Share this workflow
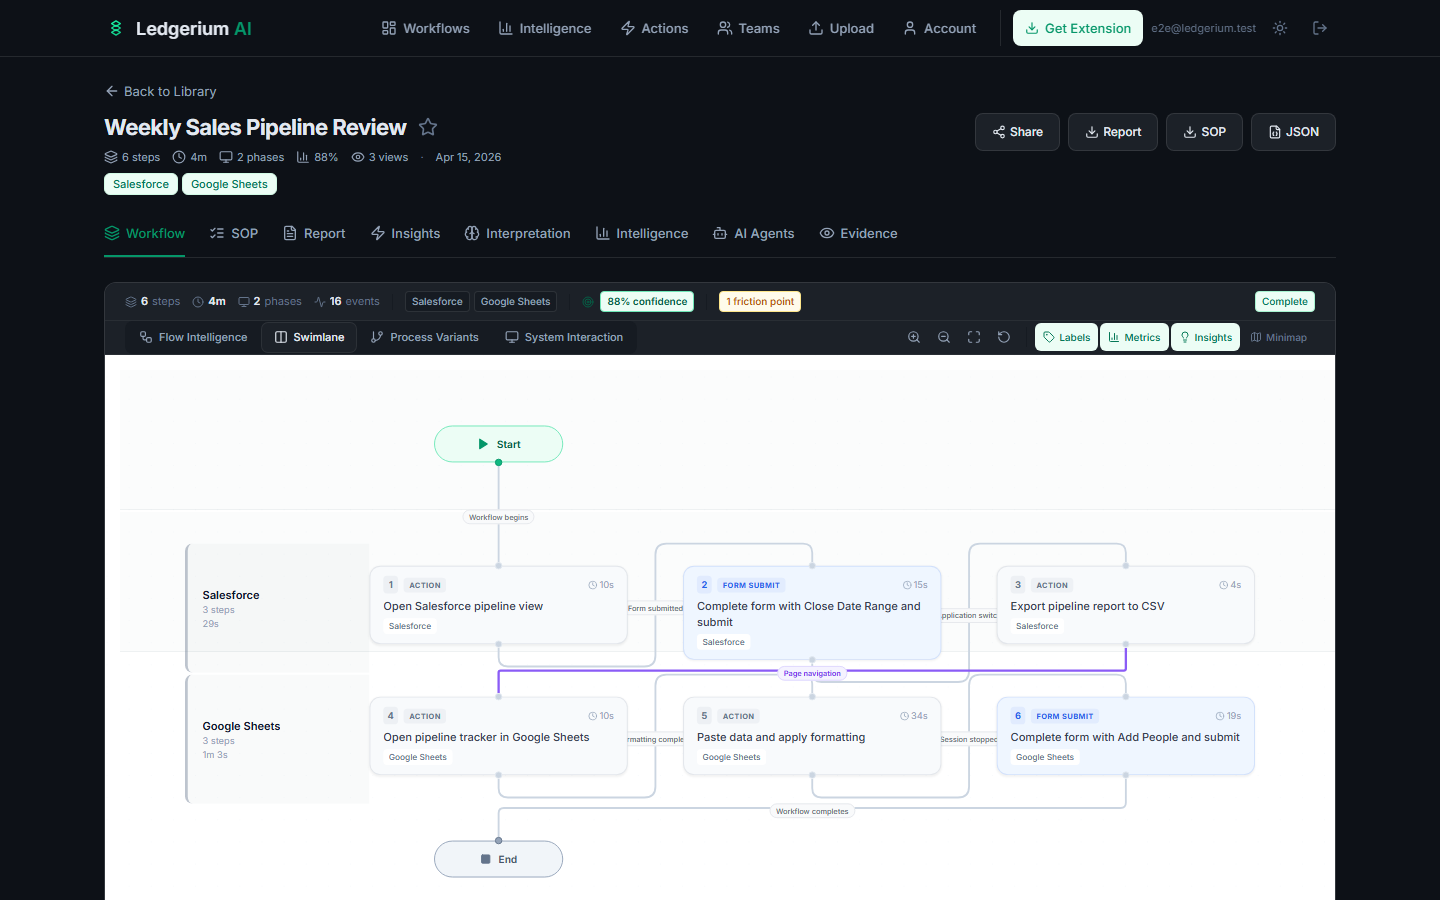 click(x=1017, y=132)
